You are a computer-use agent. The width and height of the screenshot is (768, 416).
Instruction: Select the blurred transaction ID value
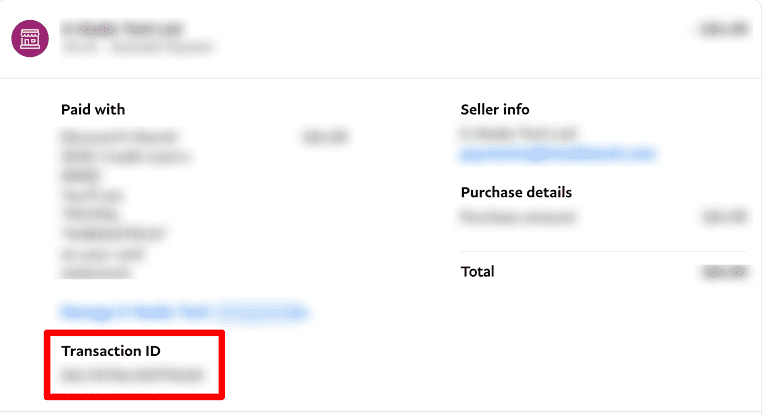[x=131, y=376]
